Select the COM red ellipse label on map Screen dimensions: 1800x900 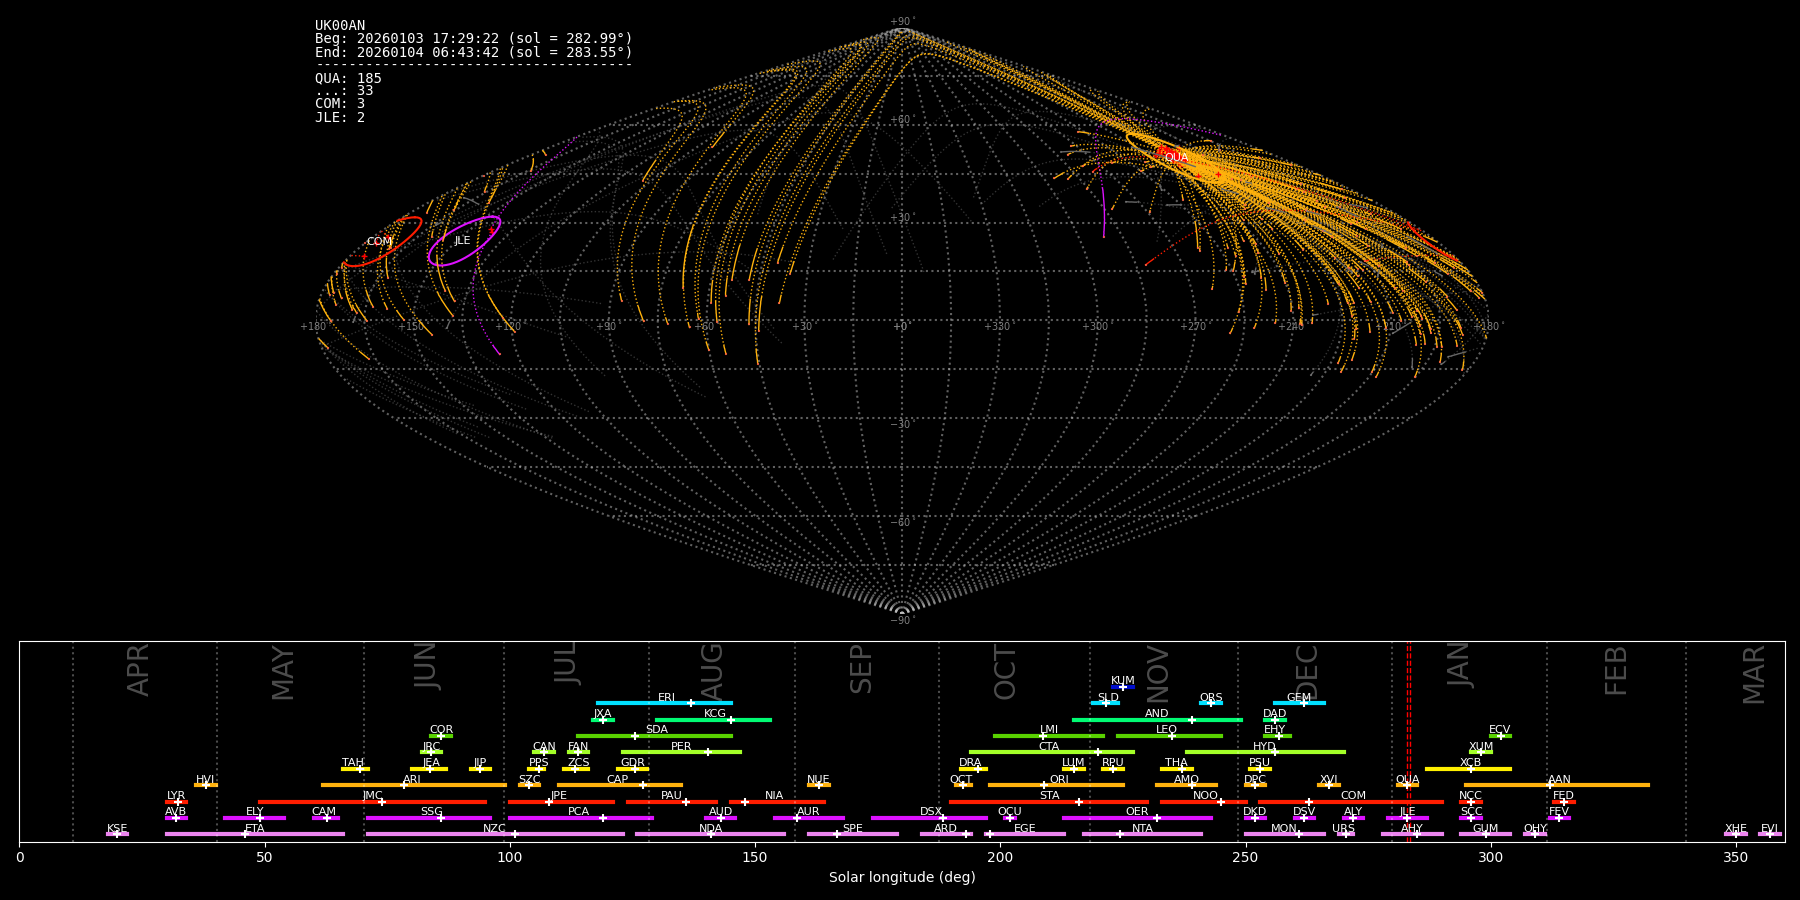click(379, 242)
